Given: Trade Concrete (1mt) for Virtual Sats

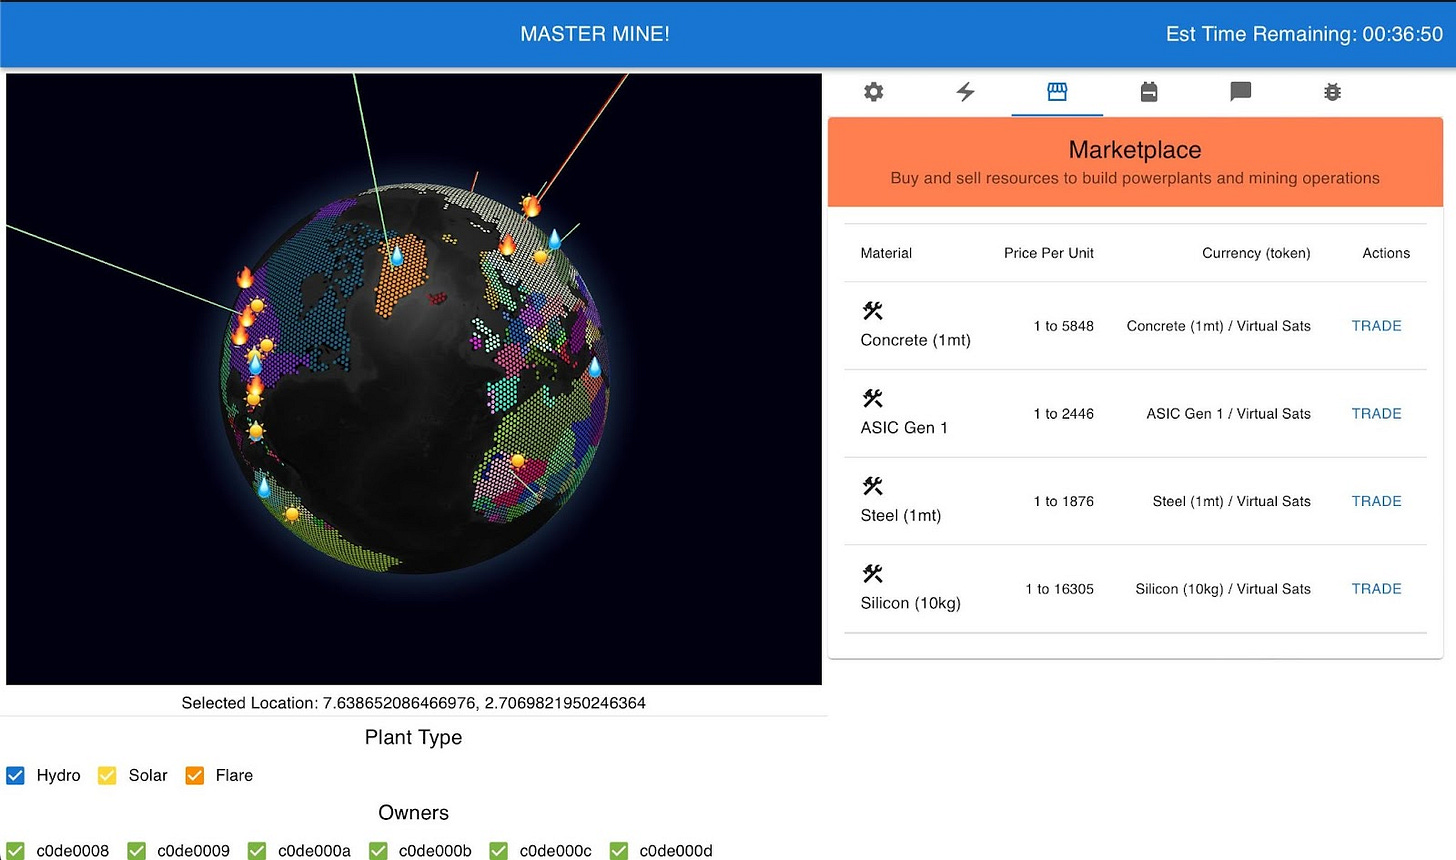Looking at the screenshot, I should pos(1376,326).
